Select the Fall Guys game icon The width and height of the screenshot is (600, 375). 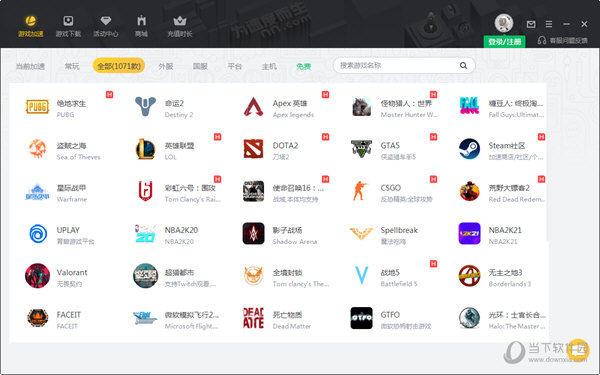point(470,106)
